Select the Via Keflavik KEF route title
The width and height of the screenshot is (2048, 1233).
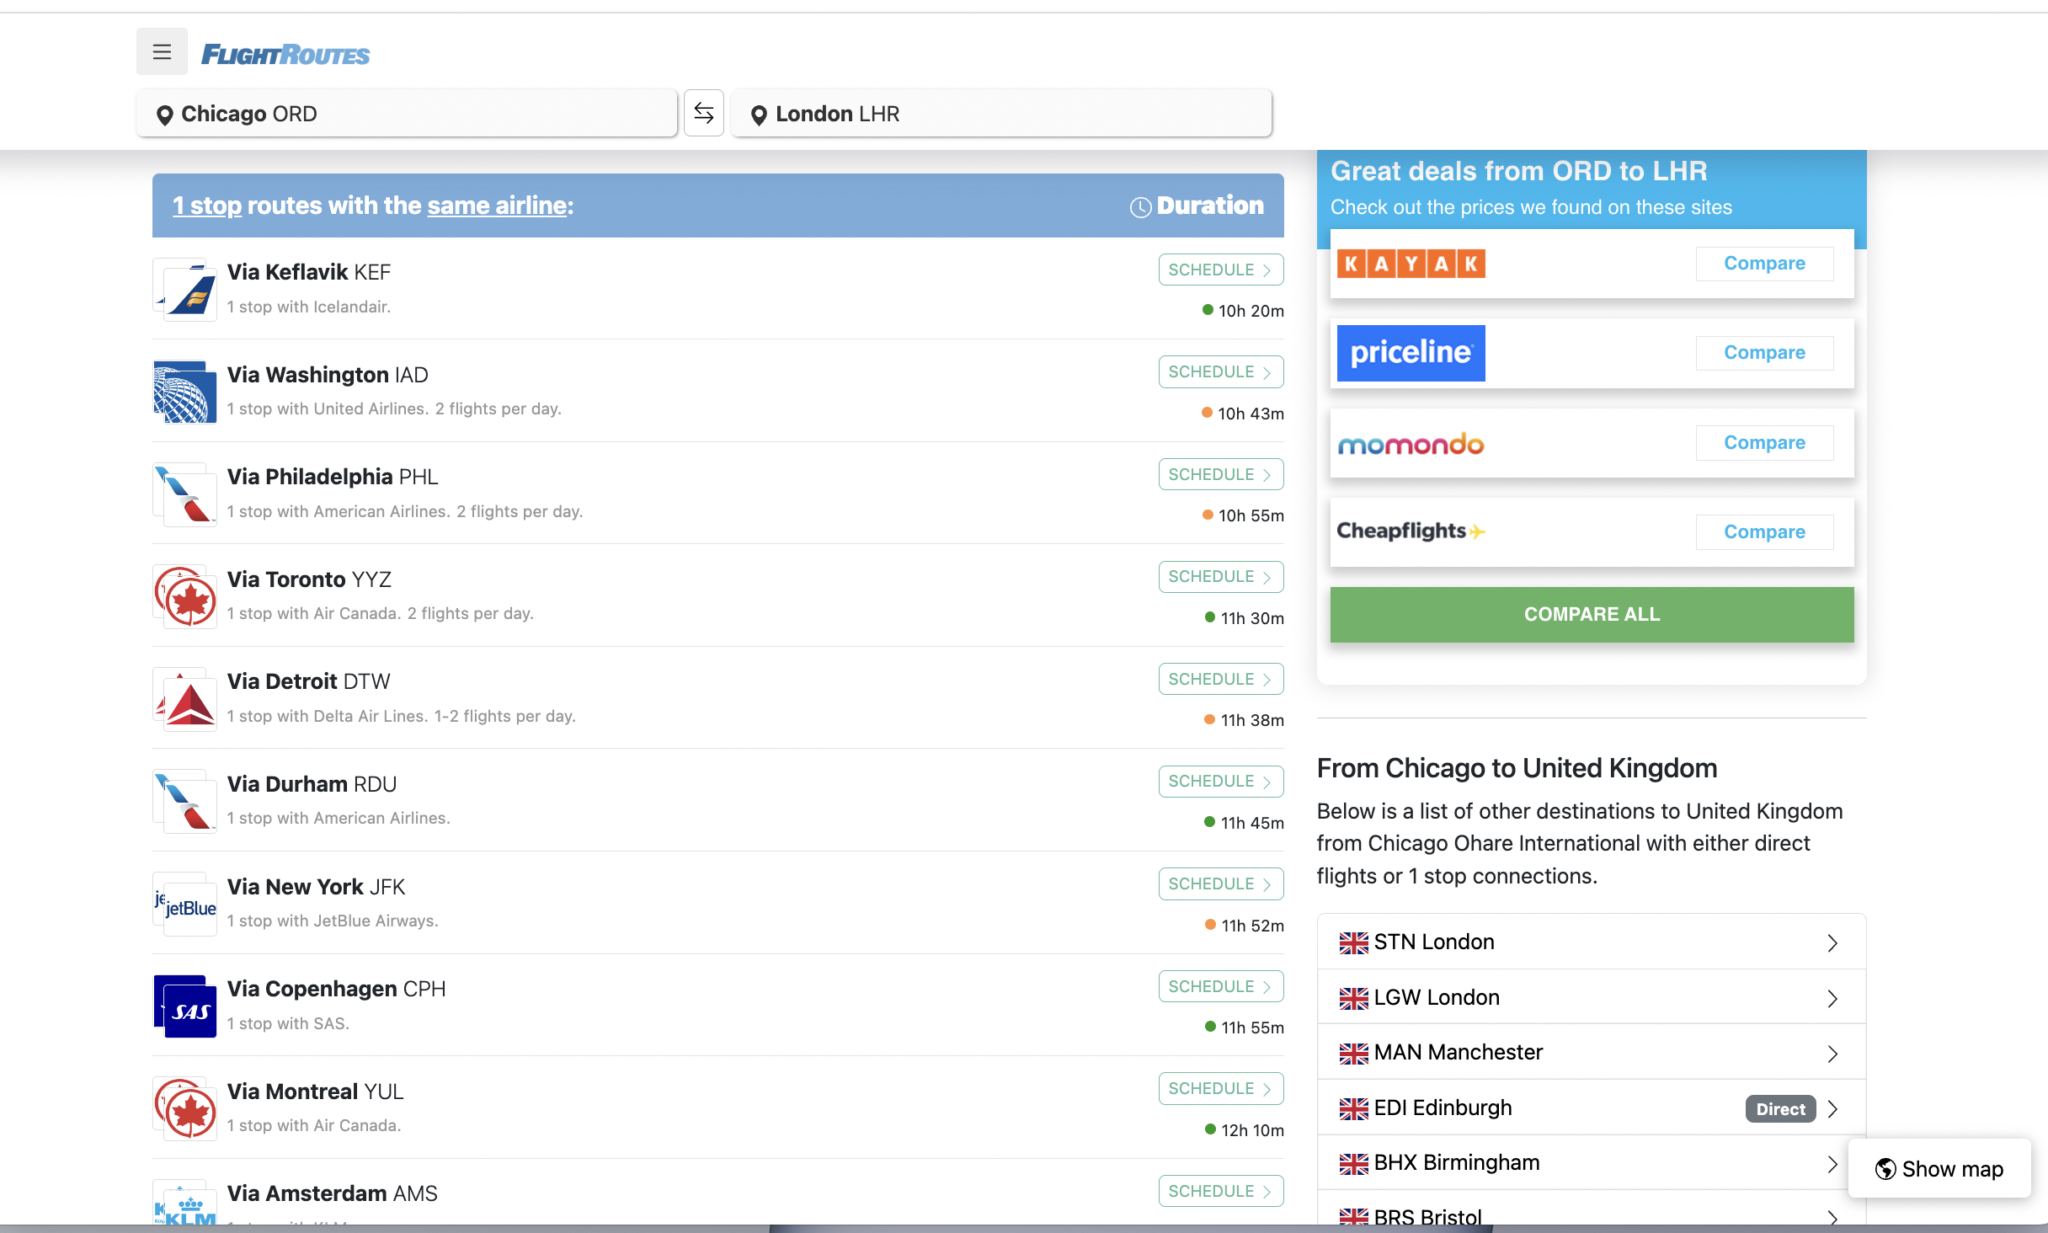point(309,272)
